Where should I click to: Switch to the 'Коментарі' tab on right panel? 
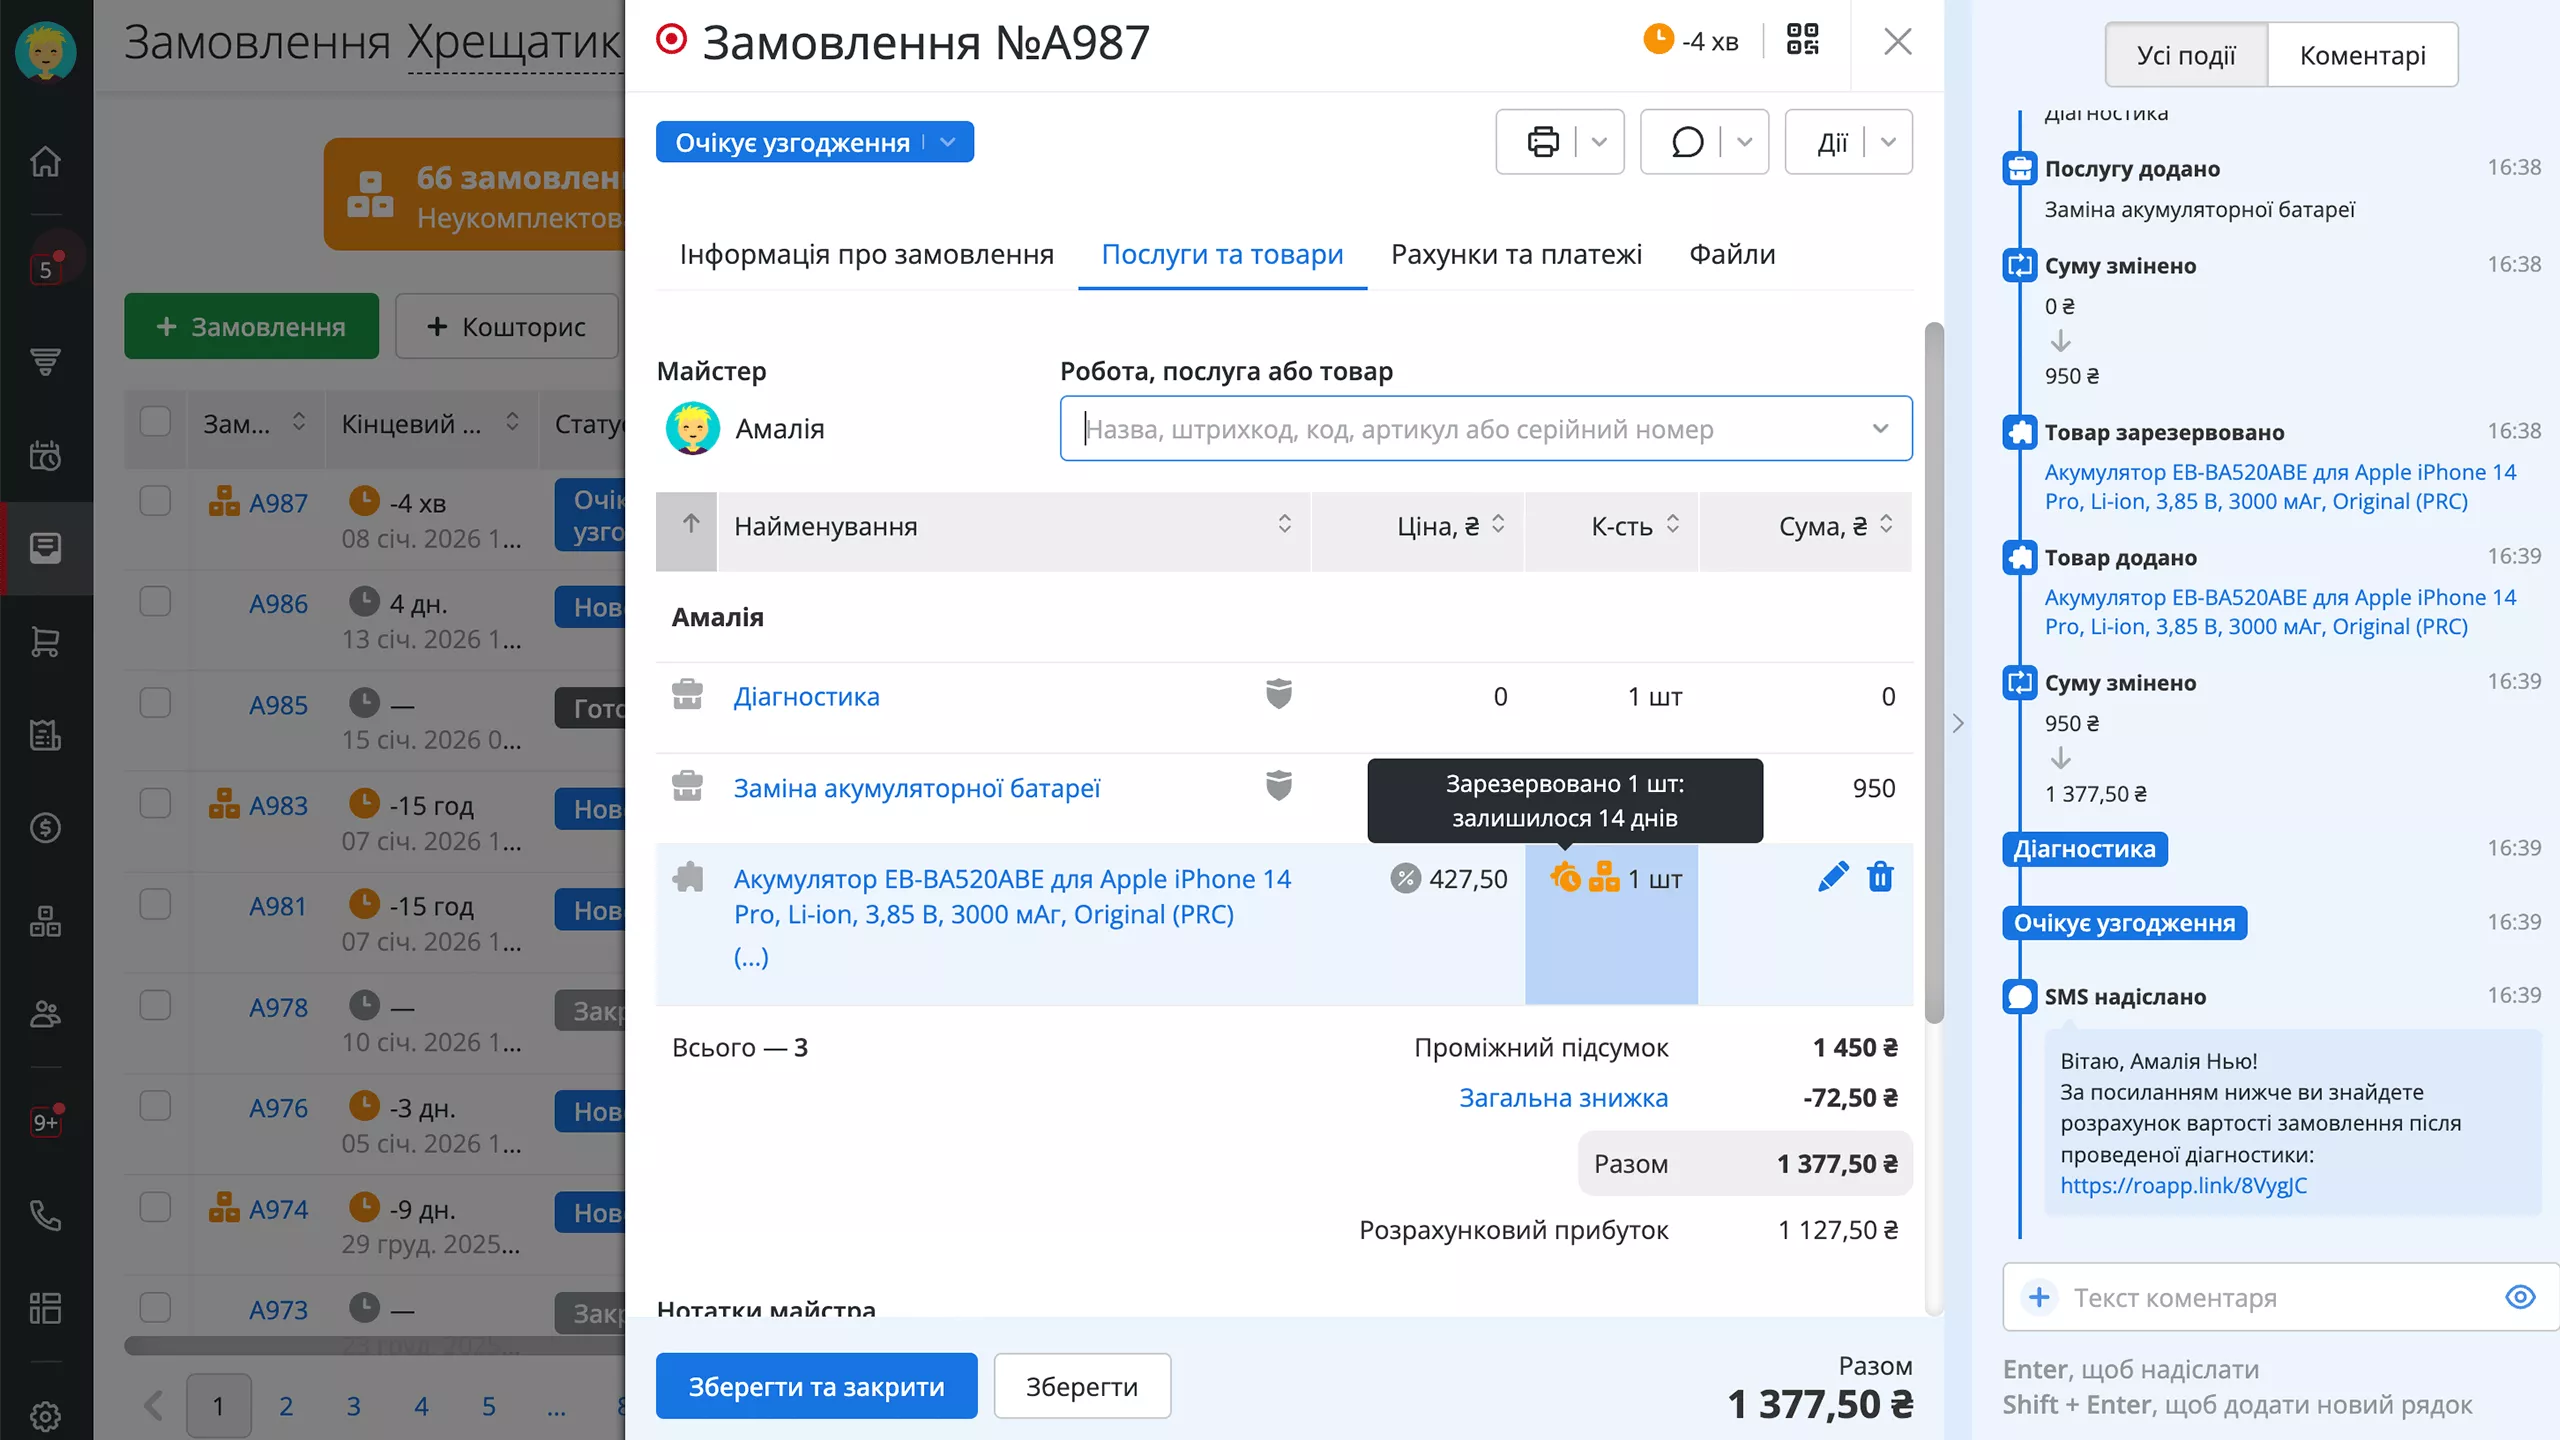pos(2362,54)
